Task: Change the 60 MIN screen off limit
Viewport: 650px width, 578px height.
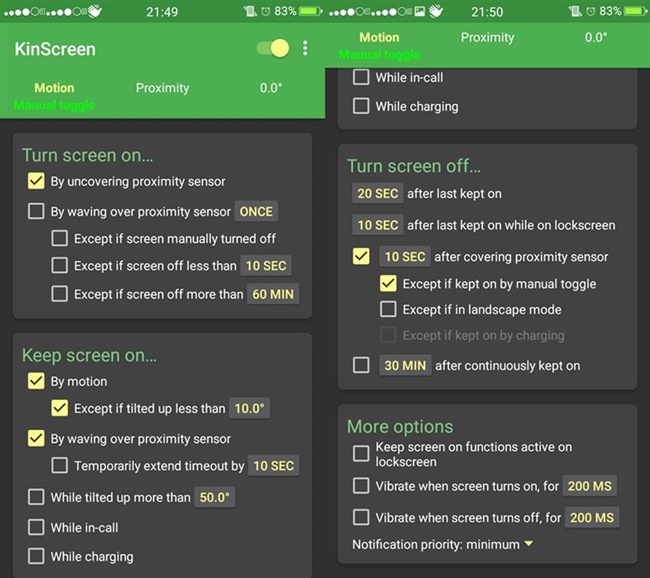Action: pyautogui.click(x=273, y=294)
